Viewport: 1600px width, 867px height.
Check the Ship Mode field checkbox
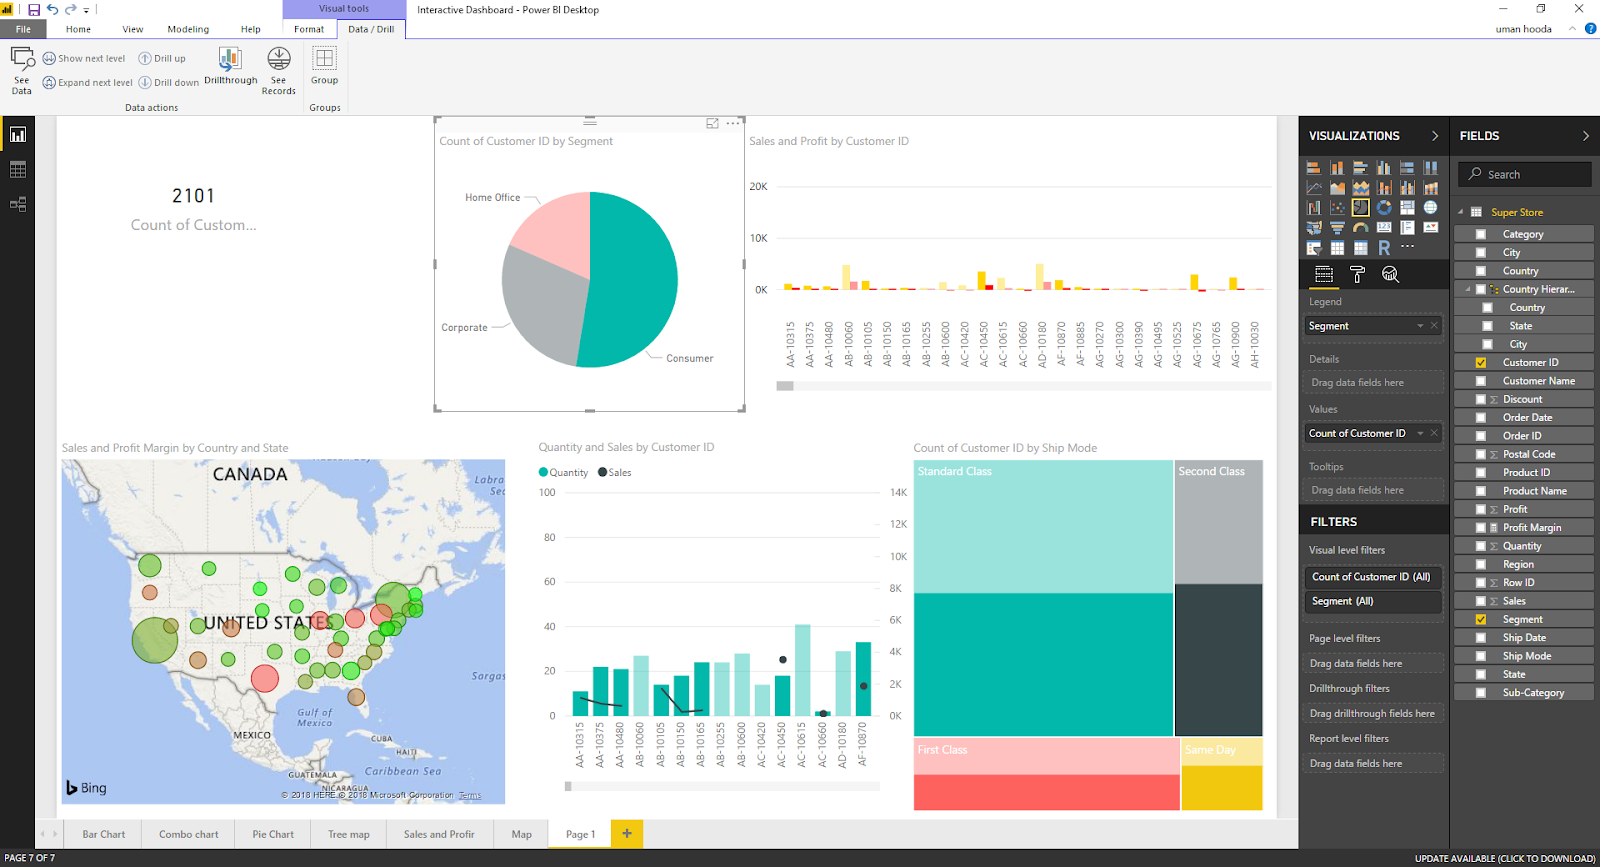click(1481, 656)
